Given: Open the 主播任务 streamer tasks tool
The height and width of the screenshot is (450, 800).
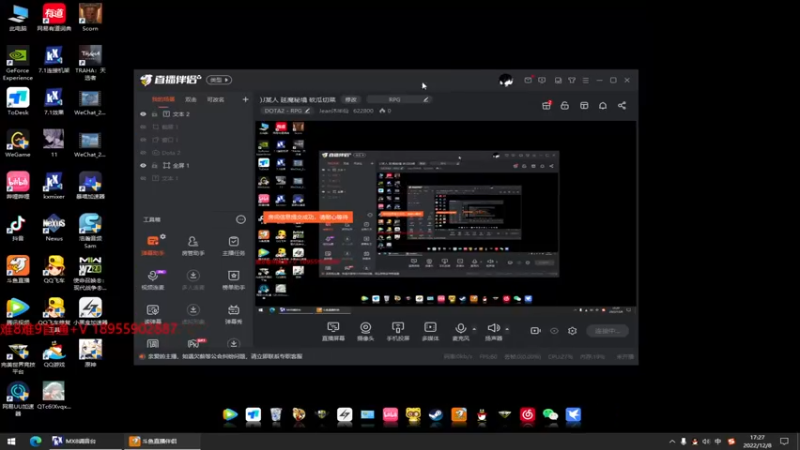Looking at the screenshot, I should (x=234, y=245).
